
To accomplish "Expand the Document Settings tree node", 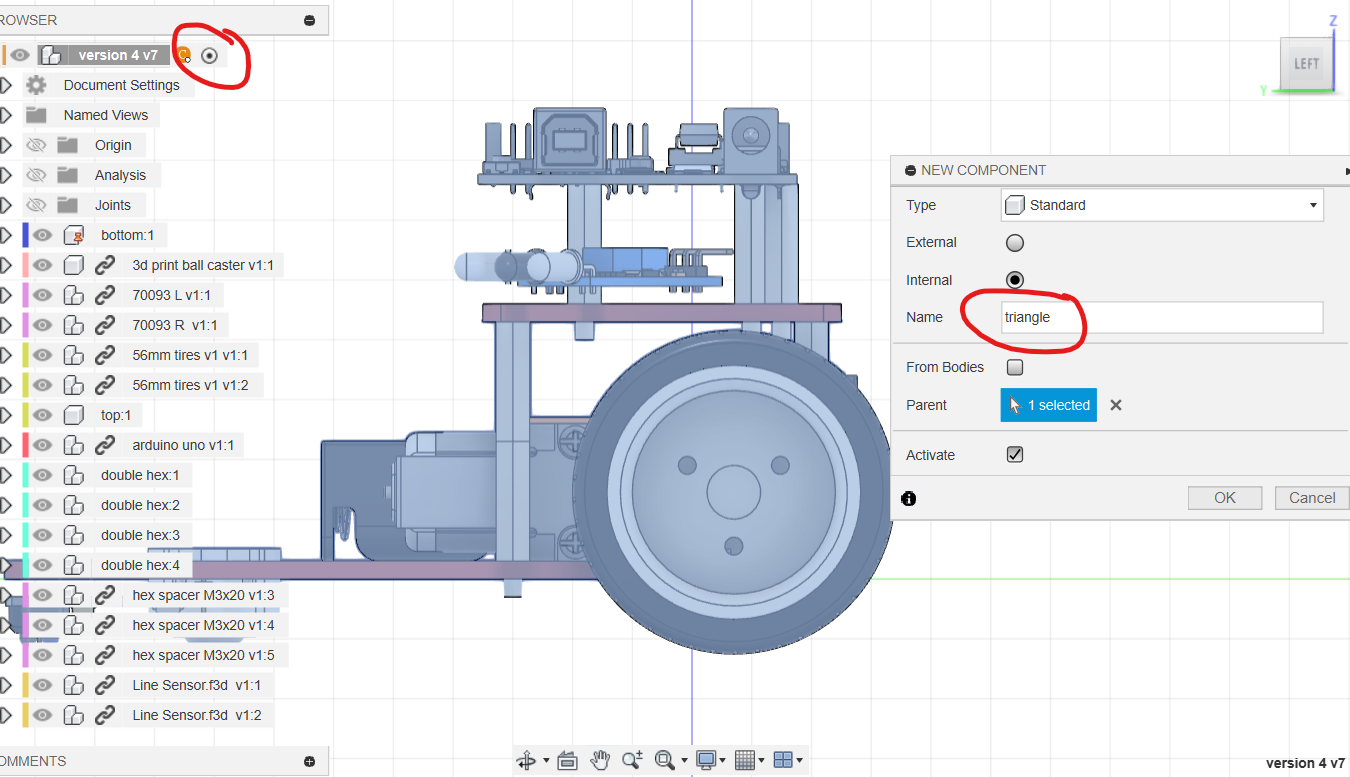I will [x=7, y=85].
